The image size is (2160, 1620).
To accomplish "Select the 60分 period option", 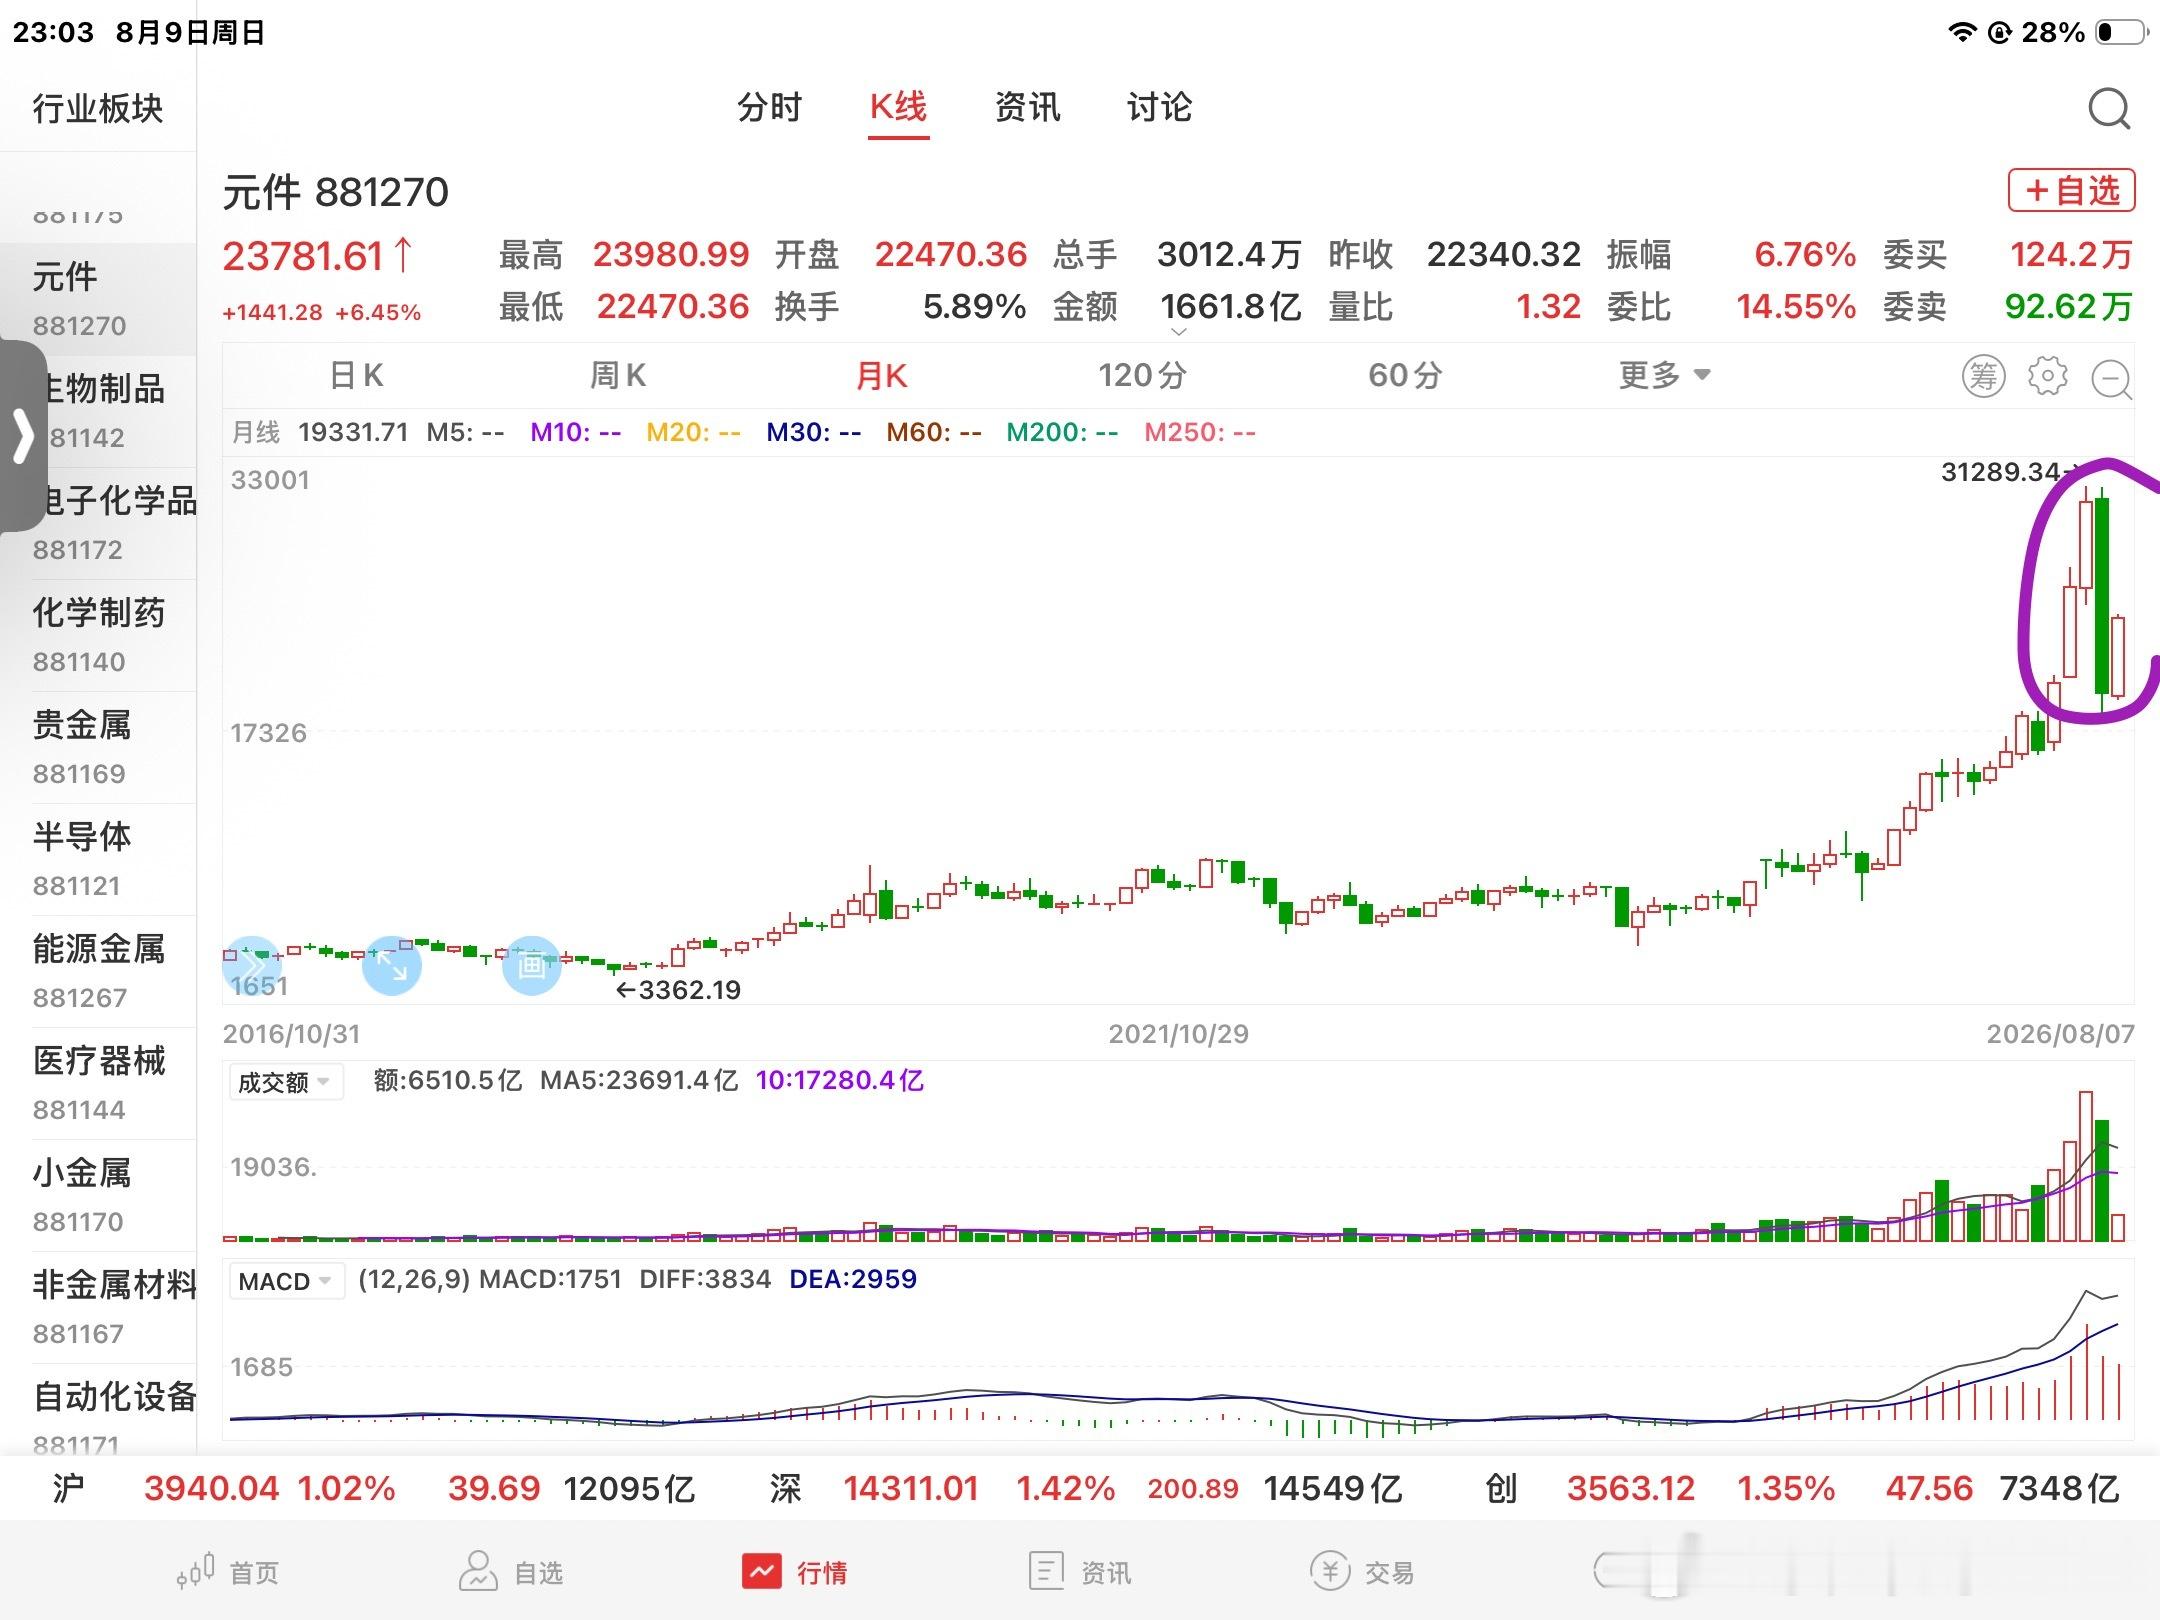I will 1405,376.
